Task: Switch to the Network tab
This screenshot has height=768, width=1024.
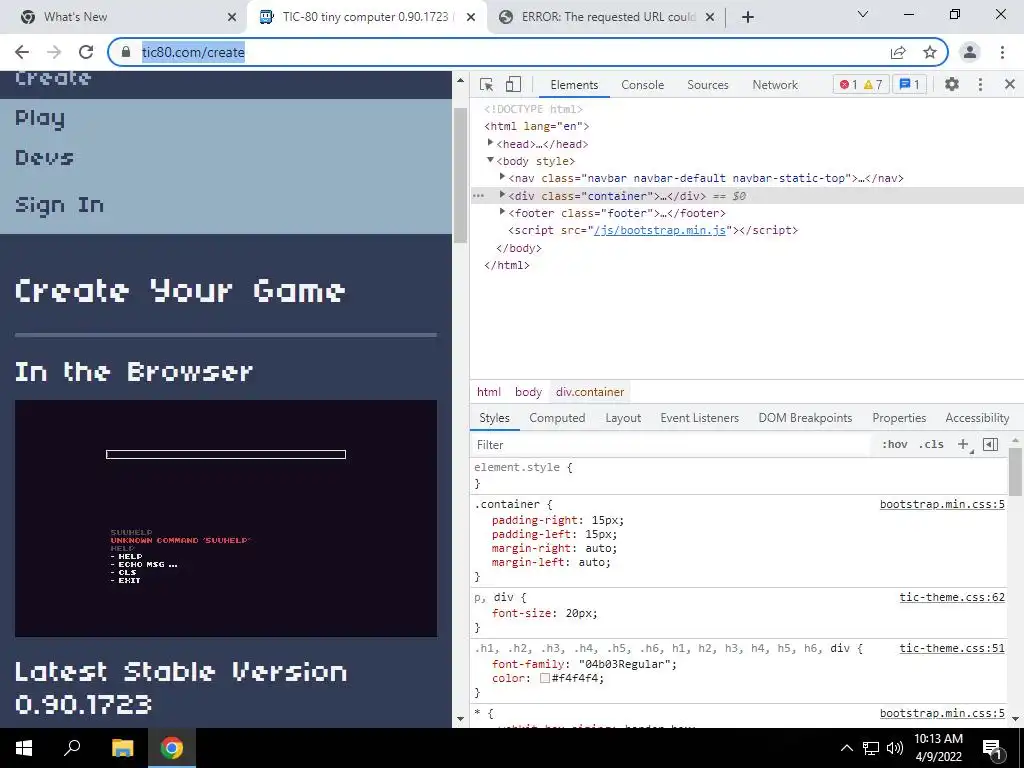Action: tap(775, 85)
